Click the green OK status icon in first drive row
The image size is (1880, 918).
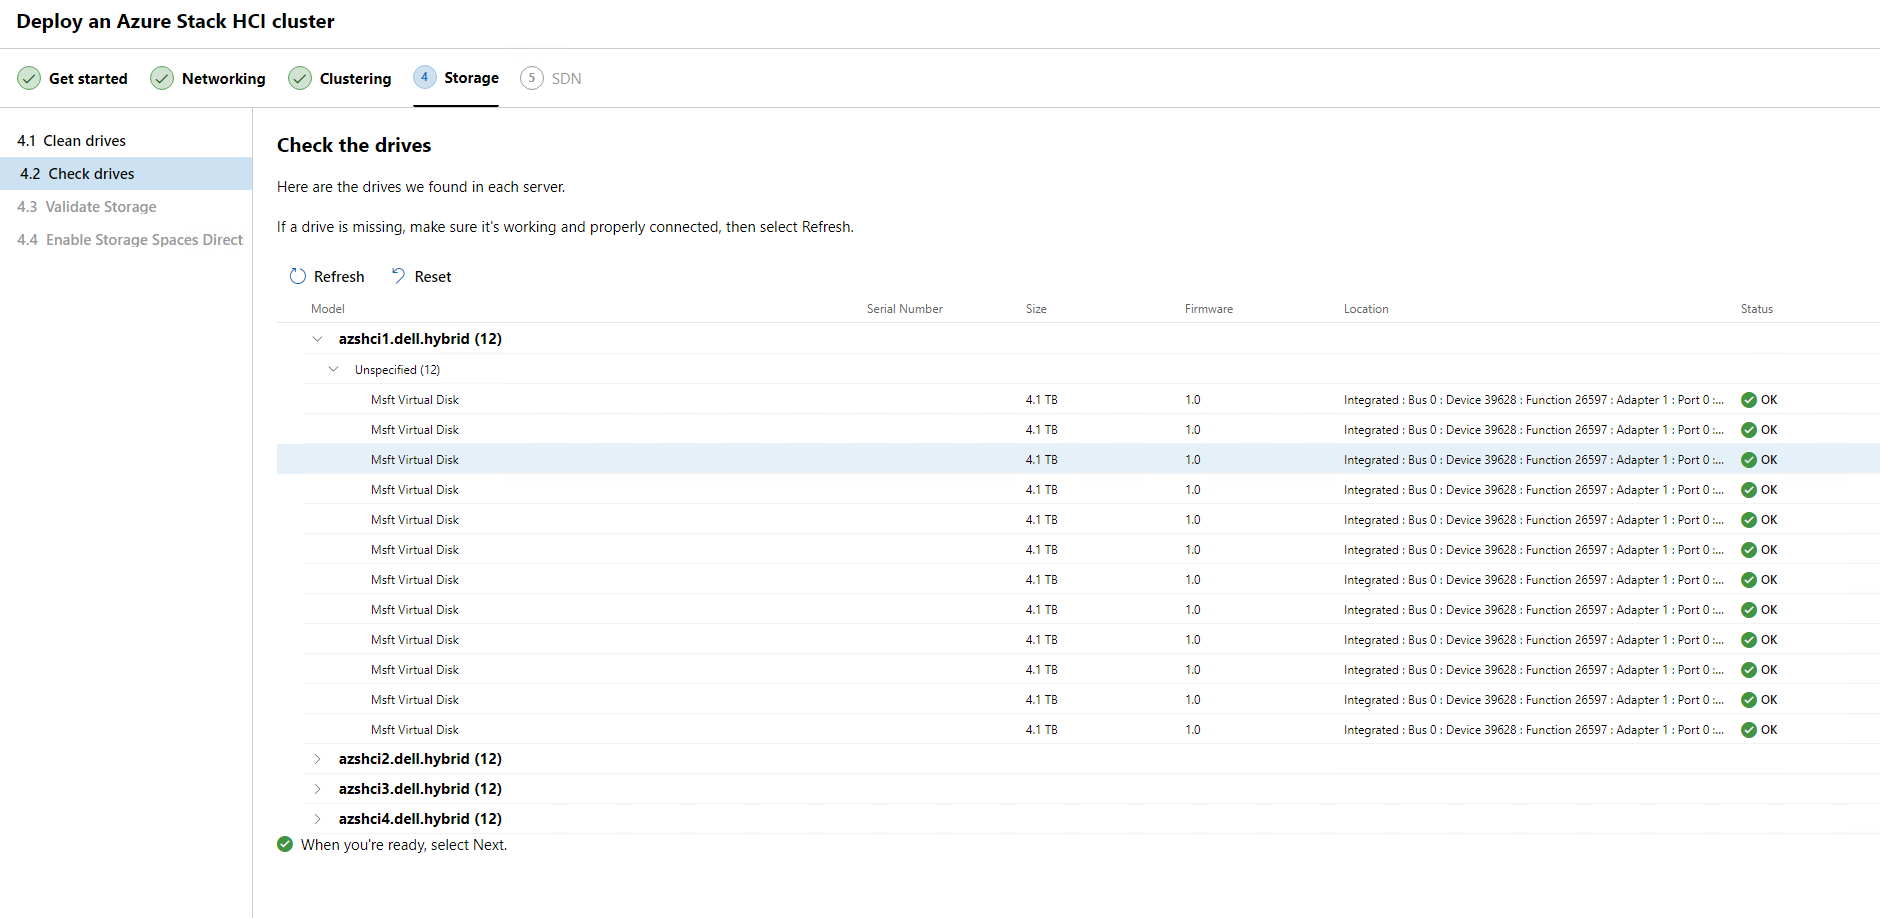pos(1749,400)
